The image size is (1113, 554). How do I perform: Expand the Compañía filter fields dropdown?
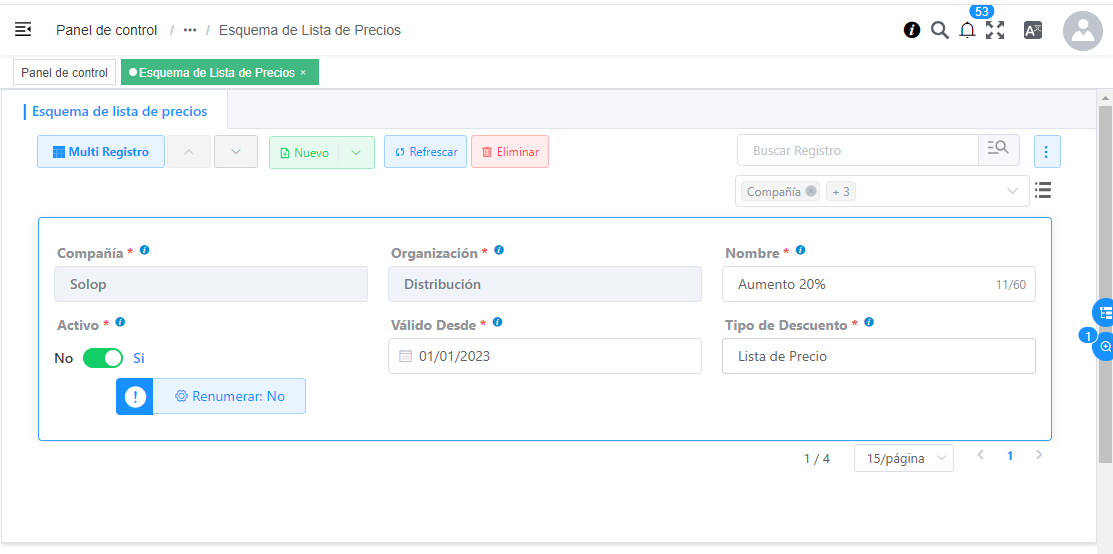point(1012,191)
